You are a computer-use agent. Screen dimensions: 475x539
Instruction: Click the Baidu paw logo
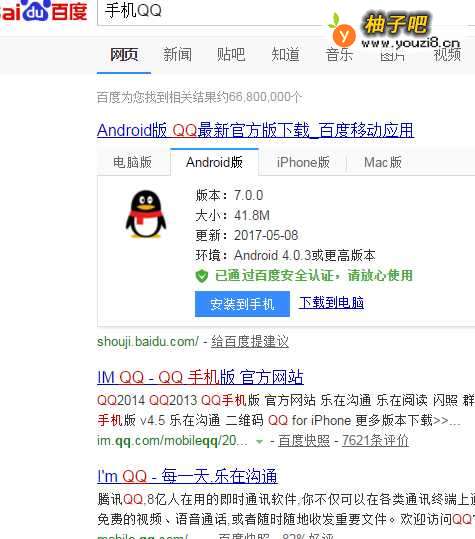click(38, 9)
